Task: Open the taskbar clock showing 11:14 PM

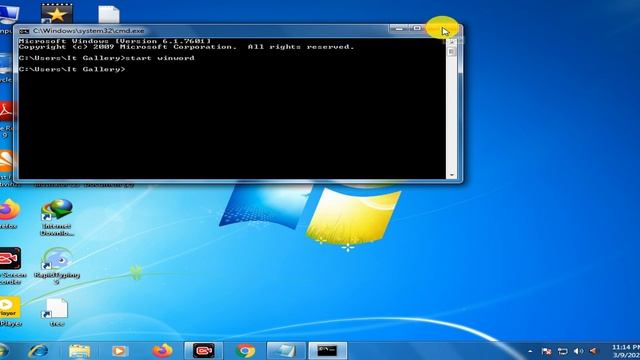Action: coord(626,351)
